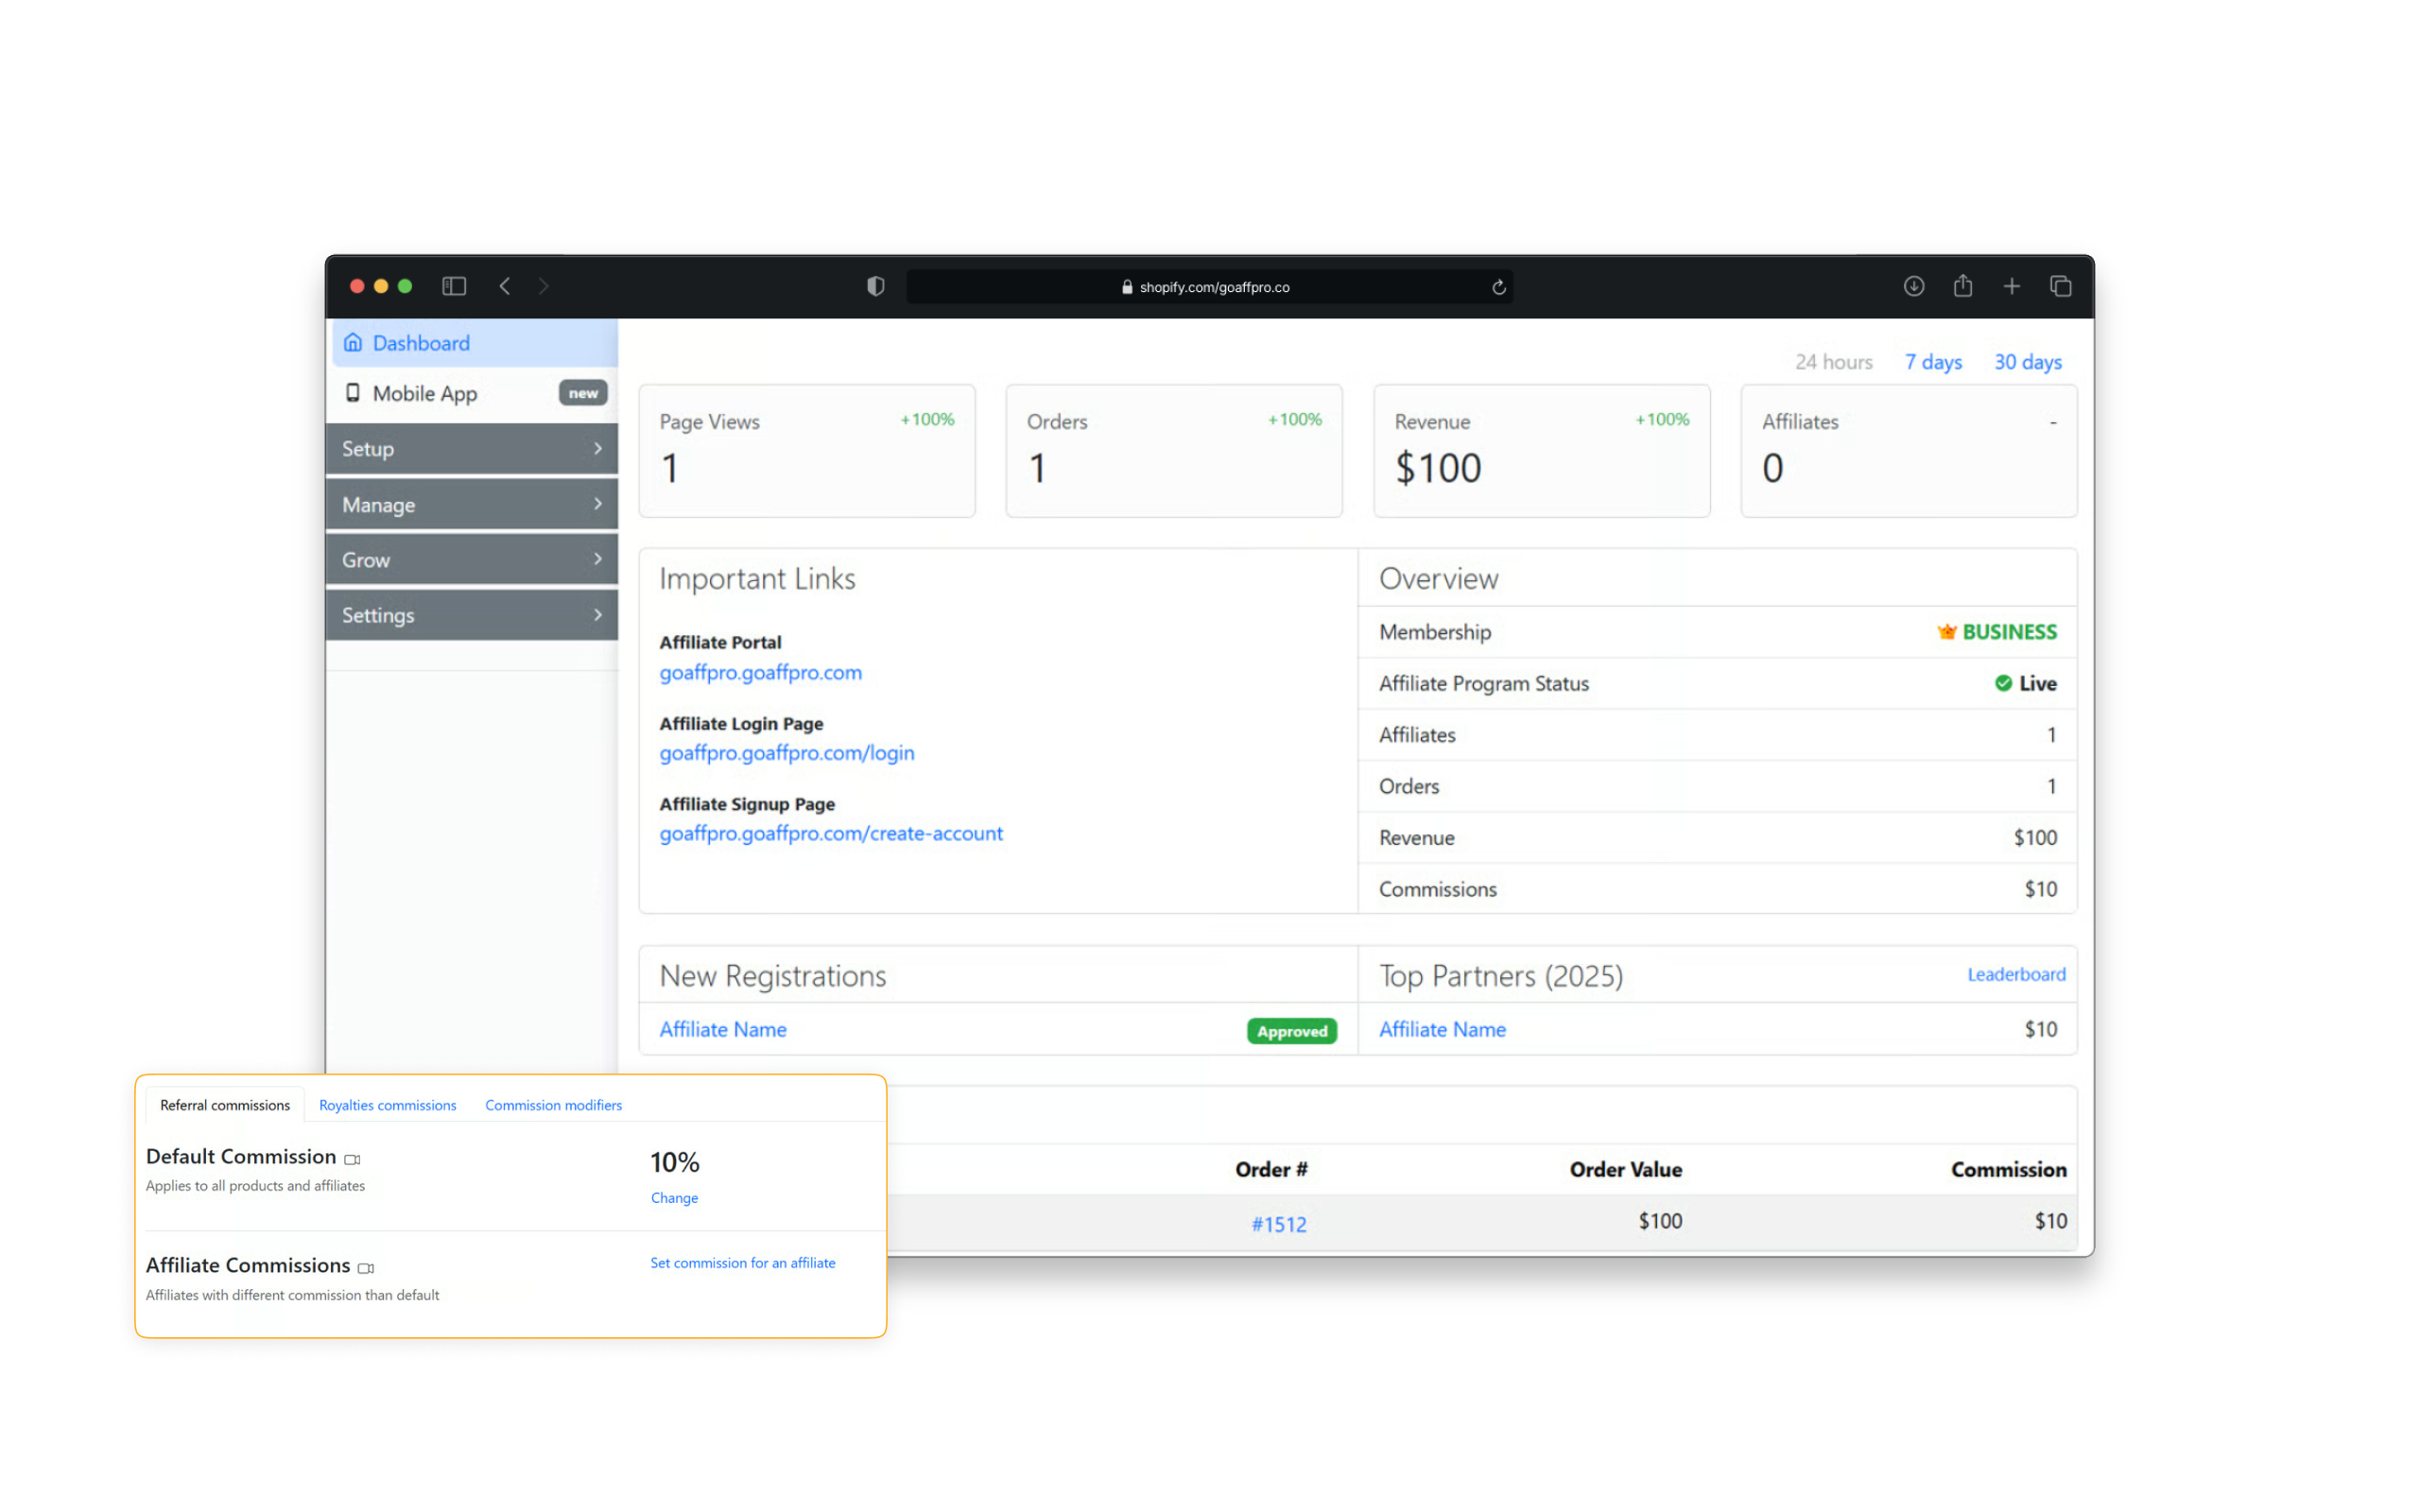Viewport: 2420px width, 1512px height.
Task: Expand the Manage sidebar section
Action: click(472, 504)
